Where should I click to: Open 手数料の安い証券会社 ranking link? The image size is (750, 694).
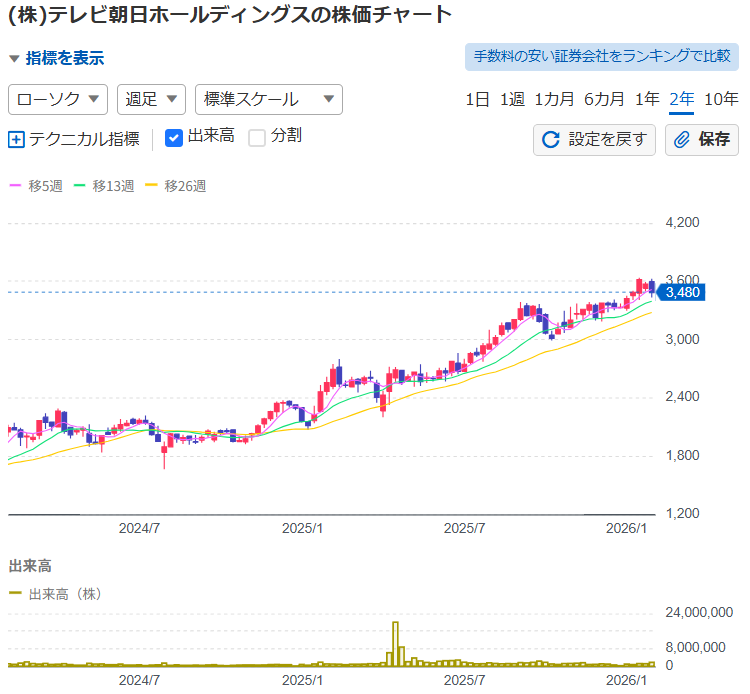coord(601,56)
